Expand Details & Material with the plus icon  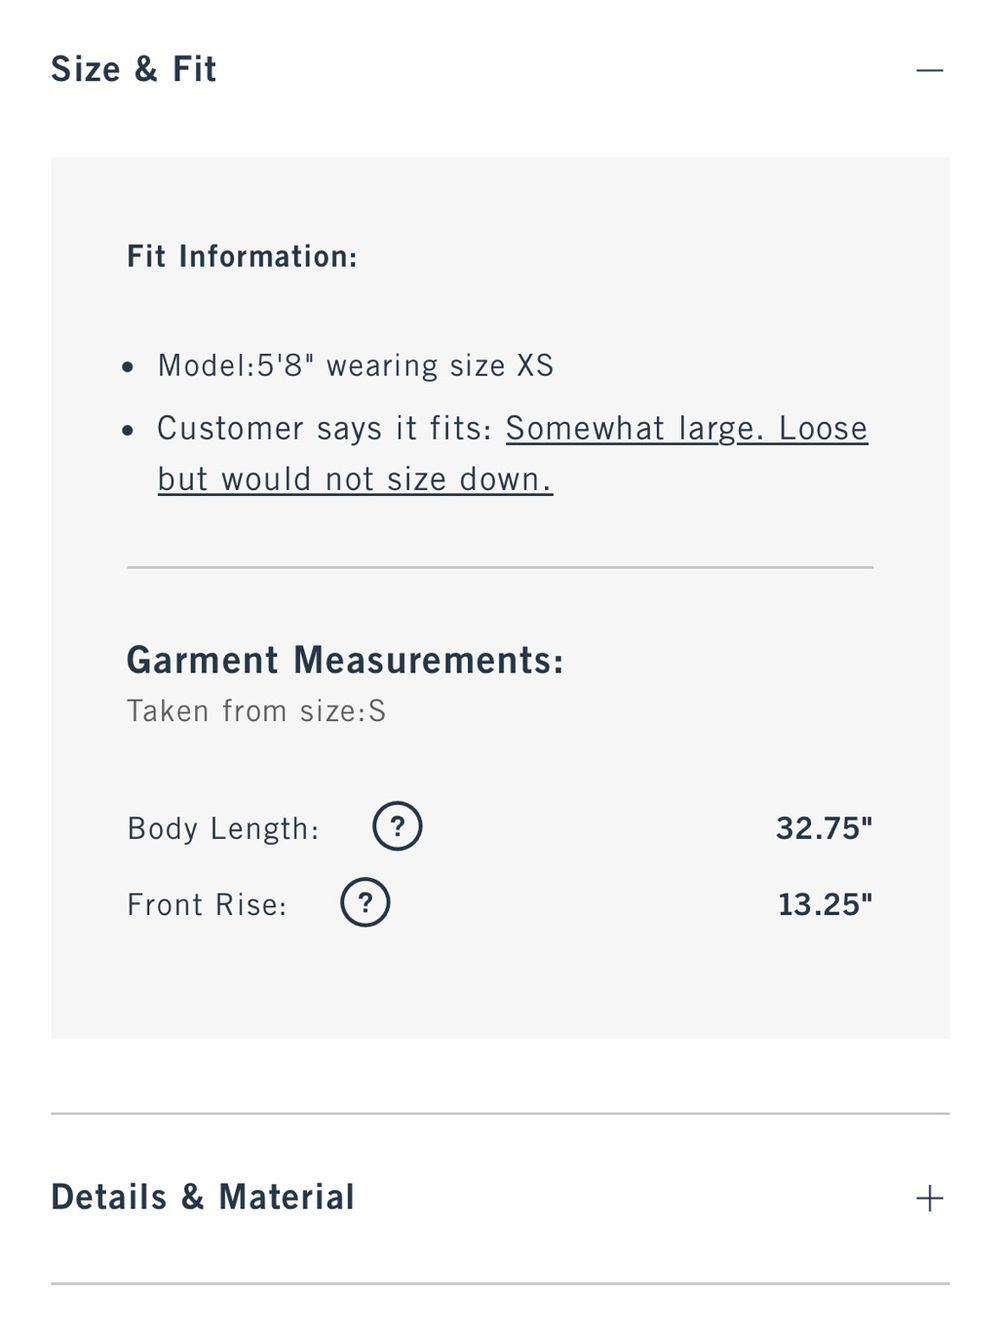(929, 1198)
